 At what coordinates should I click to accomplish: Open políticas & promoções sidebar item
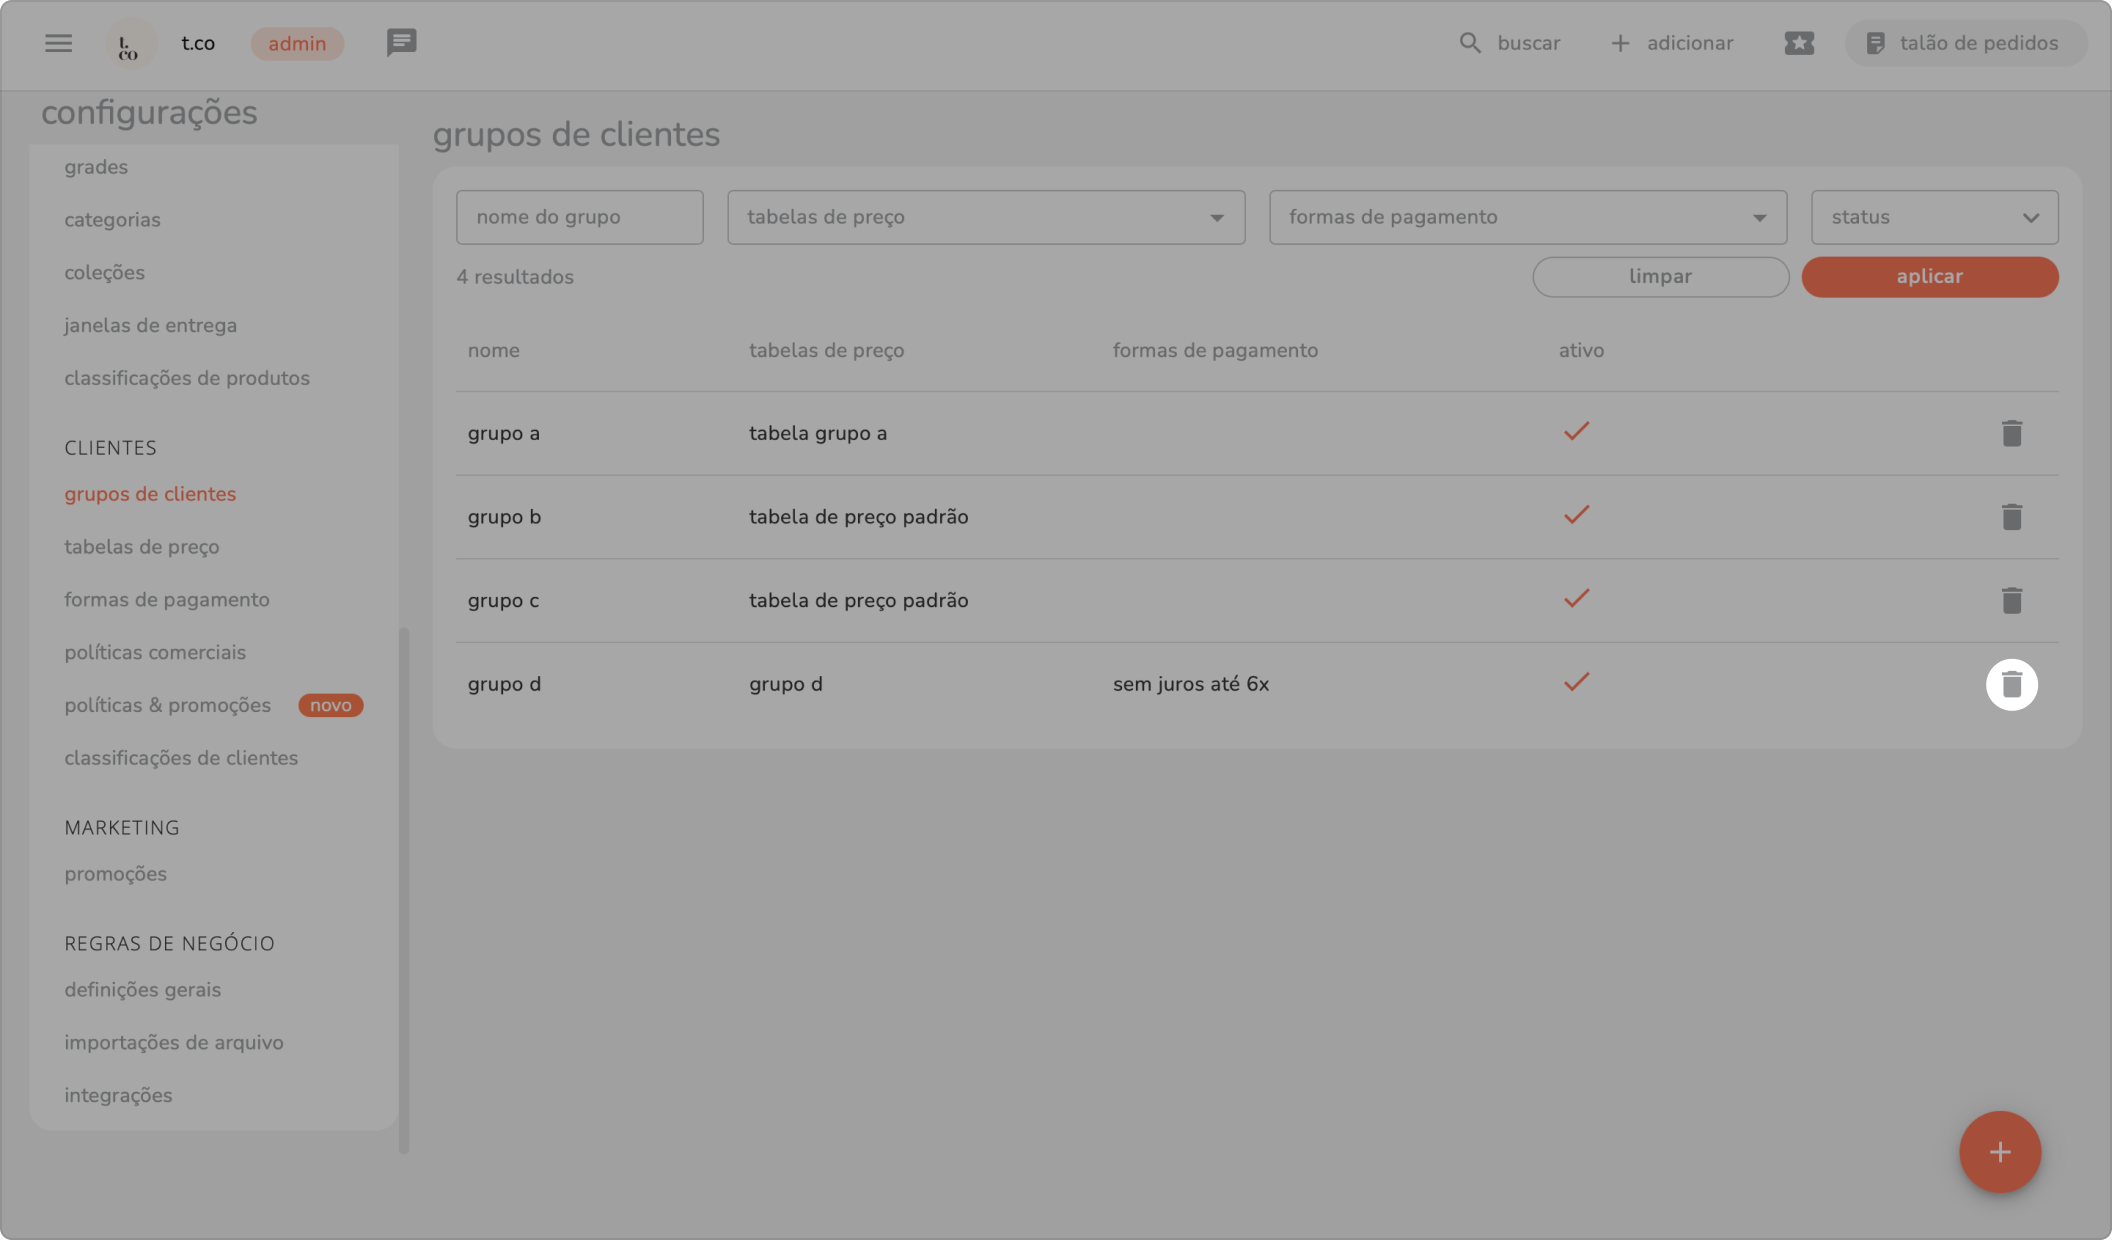tap(167, 705)
